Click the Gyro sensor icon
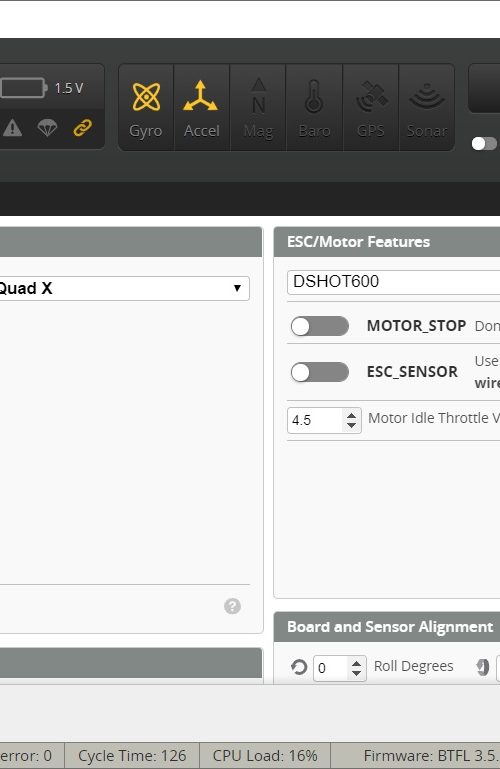The width and height of the screenshot is (500, 769). click(x=146, y=107)
